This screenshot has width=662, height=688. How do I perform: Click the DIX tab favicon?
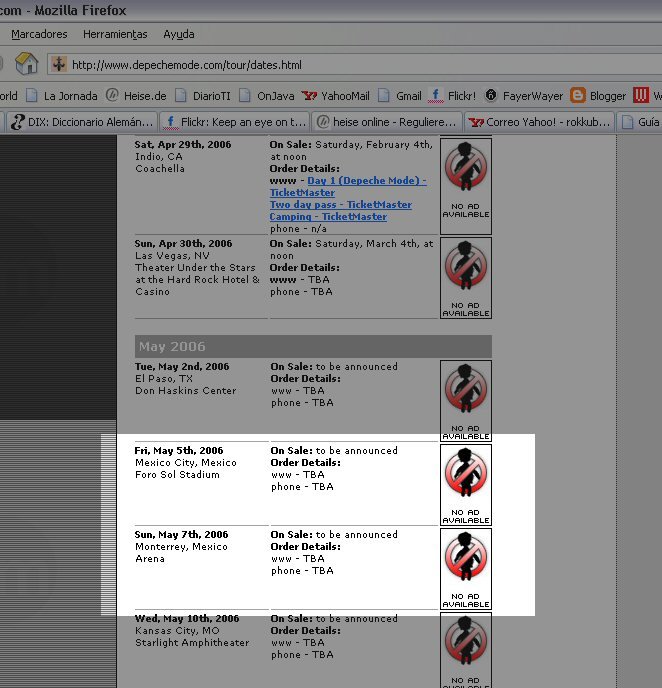pyautogui.click(x=18, y=122)
